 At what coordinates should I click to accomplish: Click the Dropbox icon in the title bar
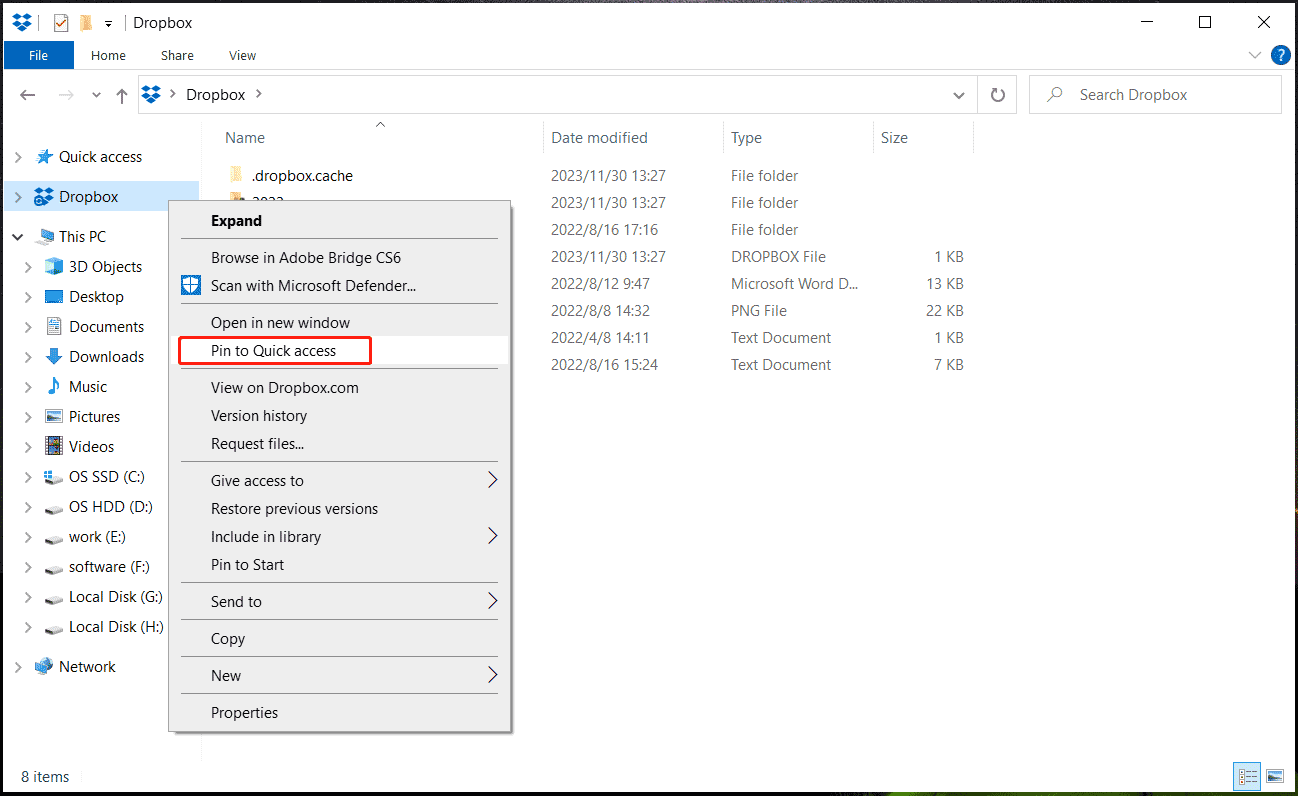[x=22, y=22]
